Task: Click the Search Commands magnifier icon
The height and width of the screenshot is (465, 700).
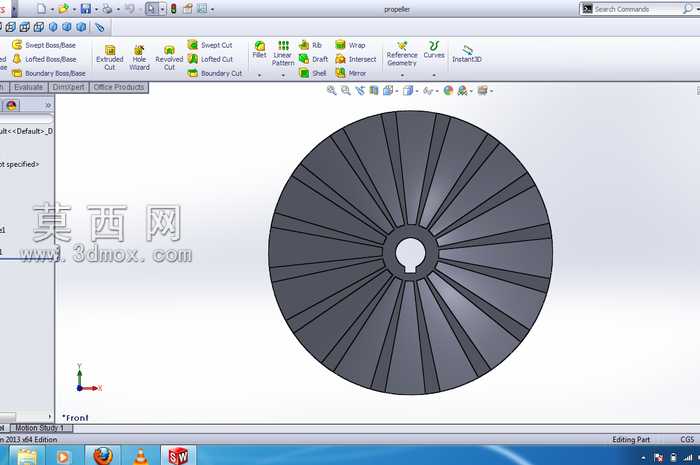Action: tap(688, 8)
